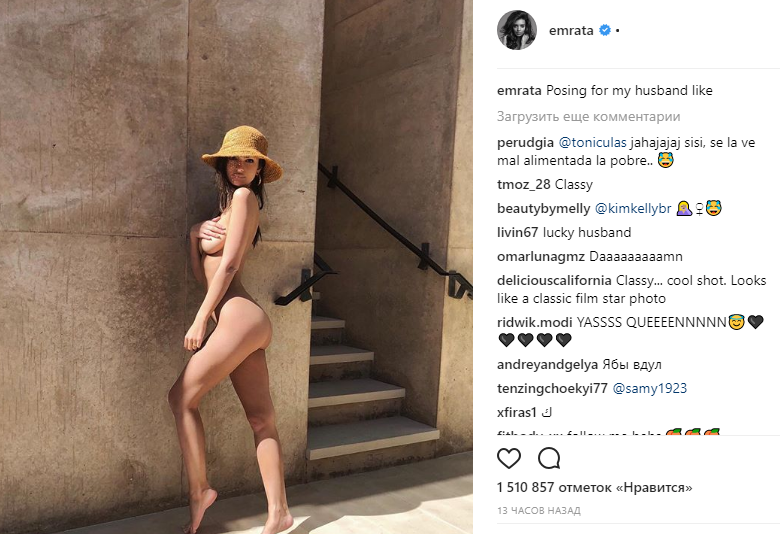Load more comments via Загрузить еще комментарии
Image resolution: width=780 pixels, height=534 pixels.
tap(588, 116)
